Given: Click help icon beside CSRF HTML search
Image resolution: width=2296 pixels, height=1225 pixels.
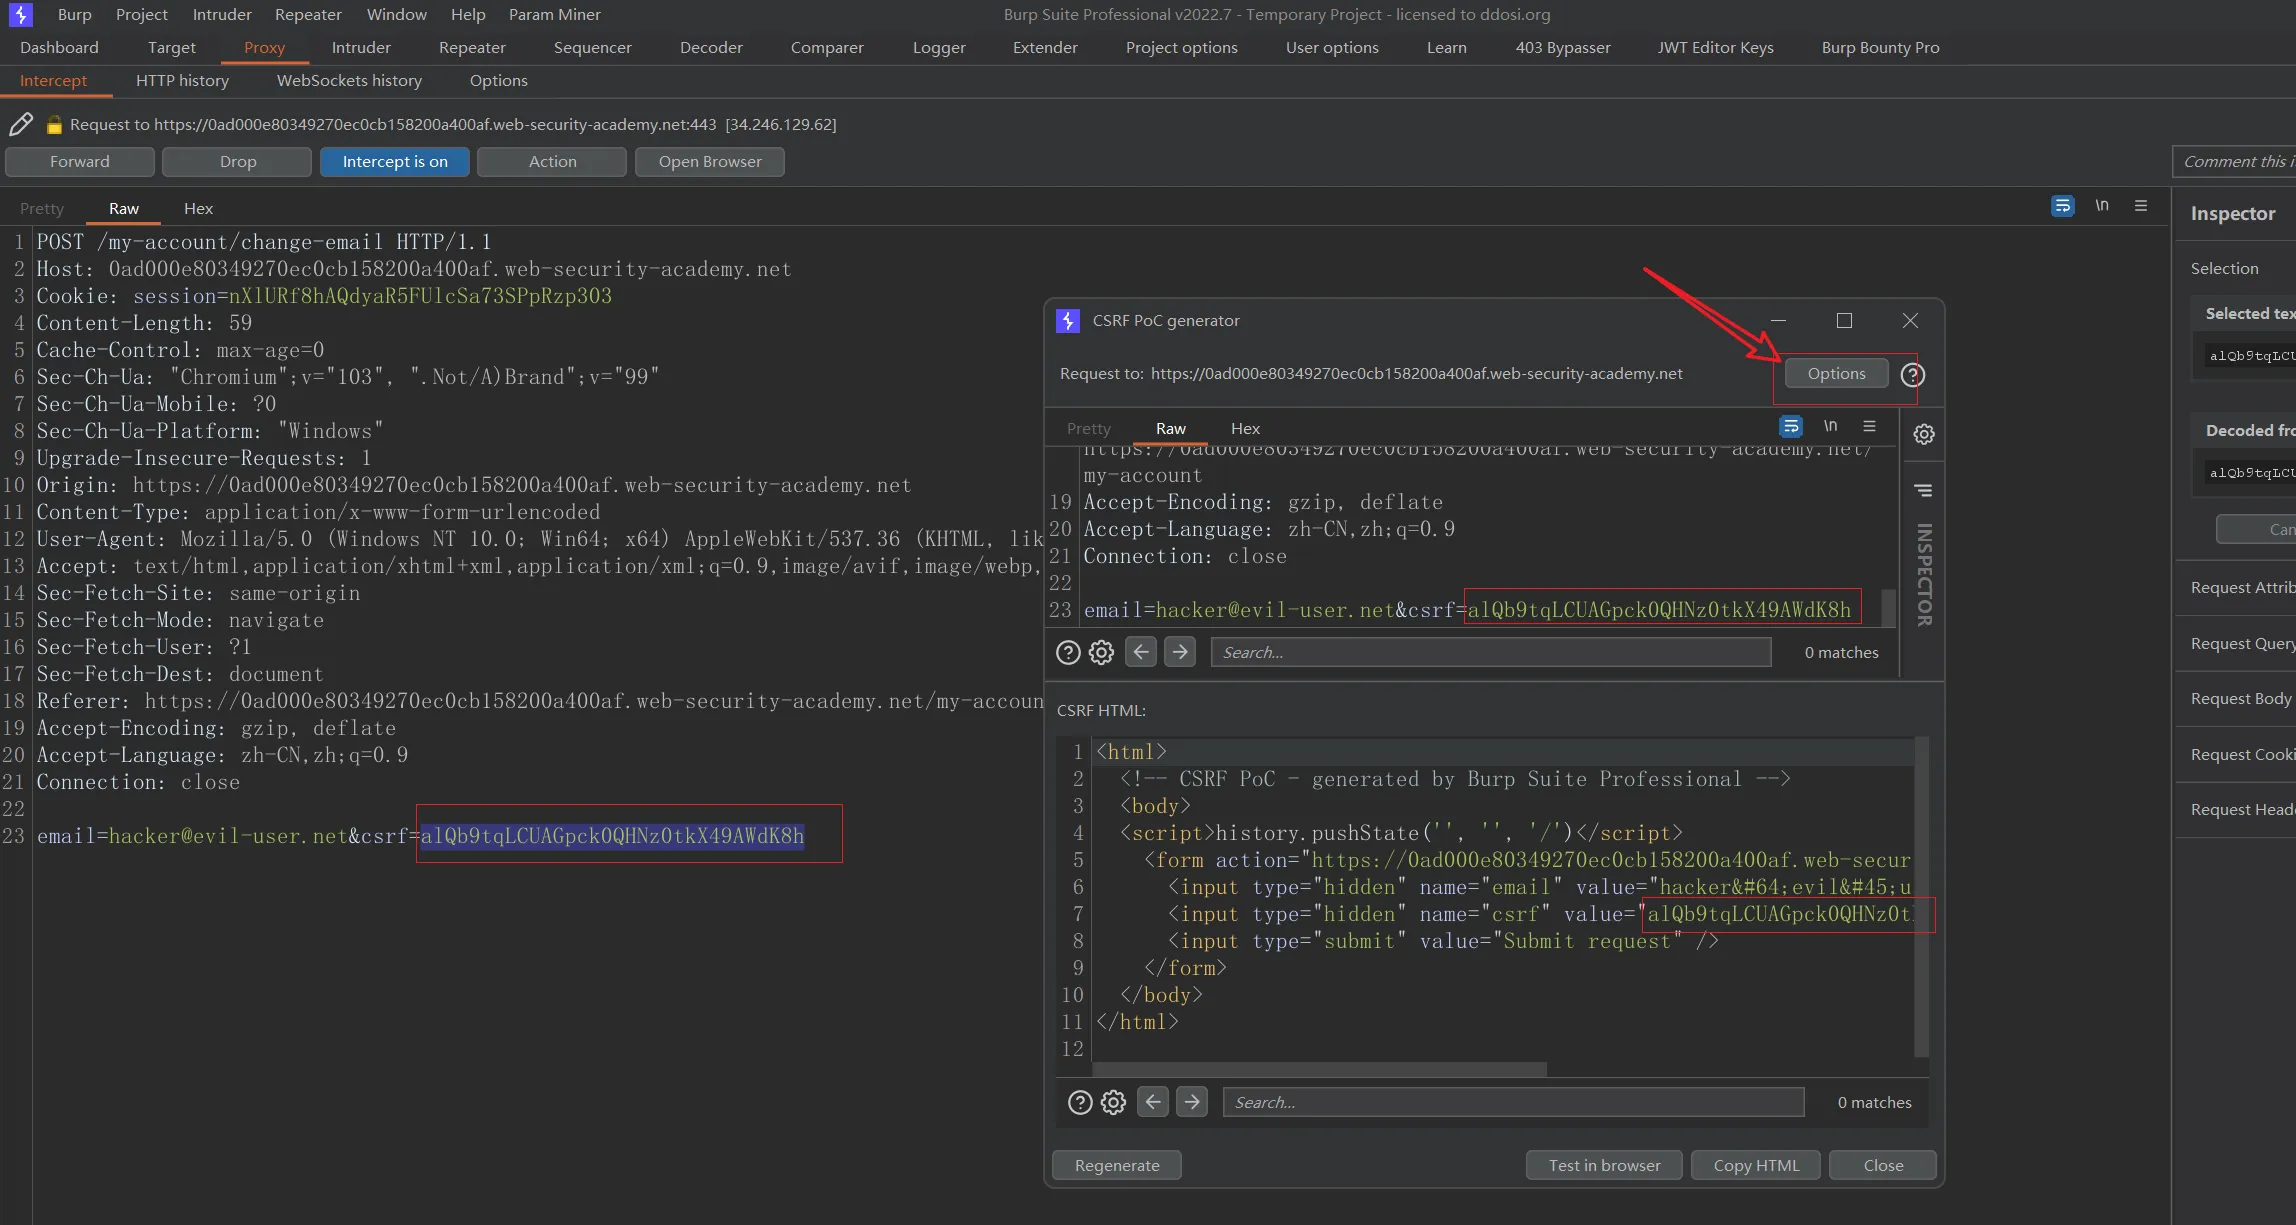Looking at the screenshot, I should (1080, 1102).
